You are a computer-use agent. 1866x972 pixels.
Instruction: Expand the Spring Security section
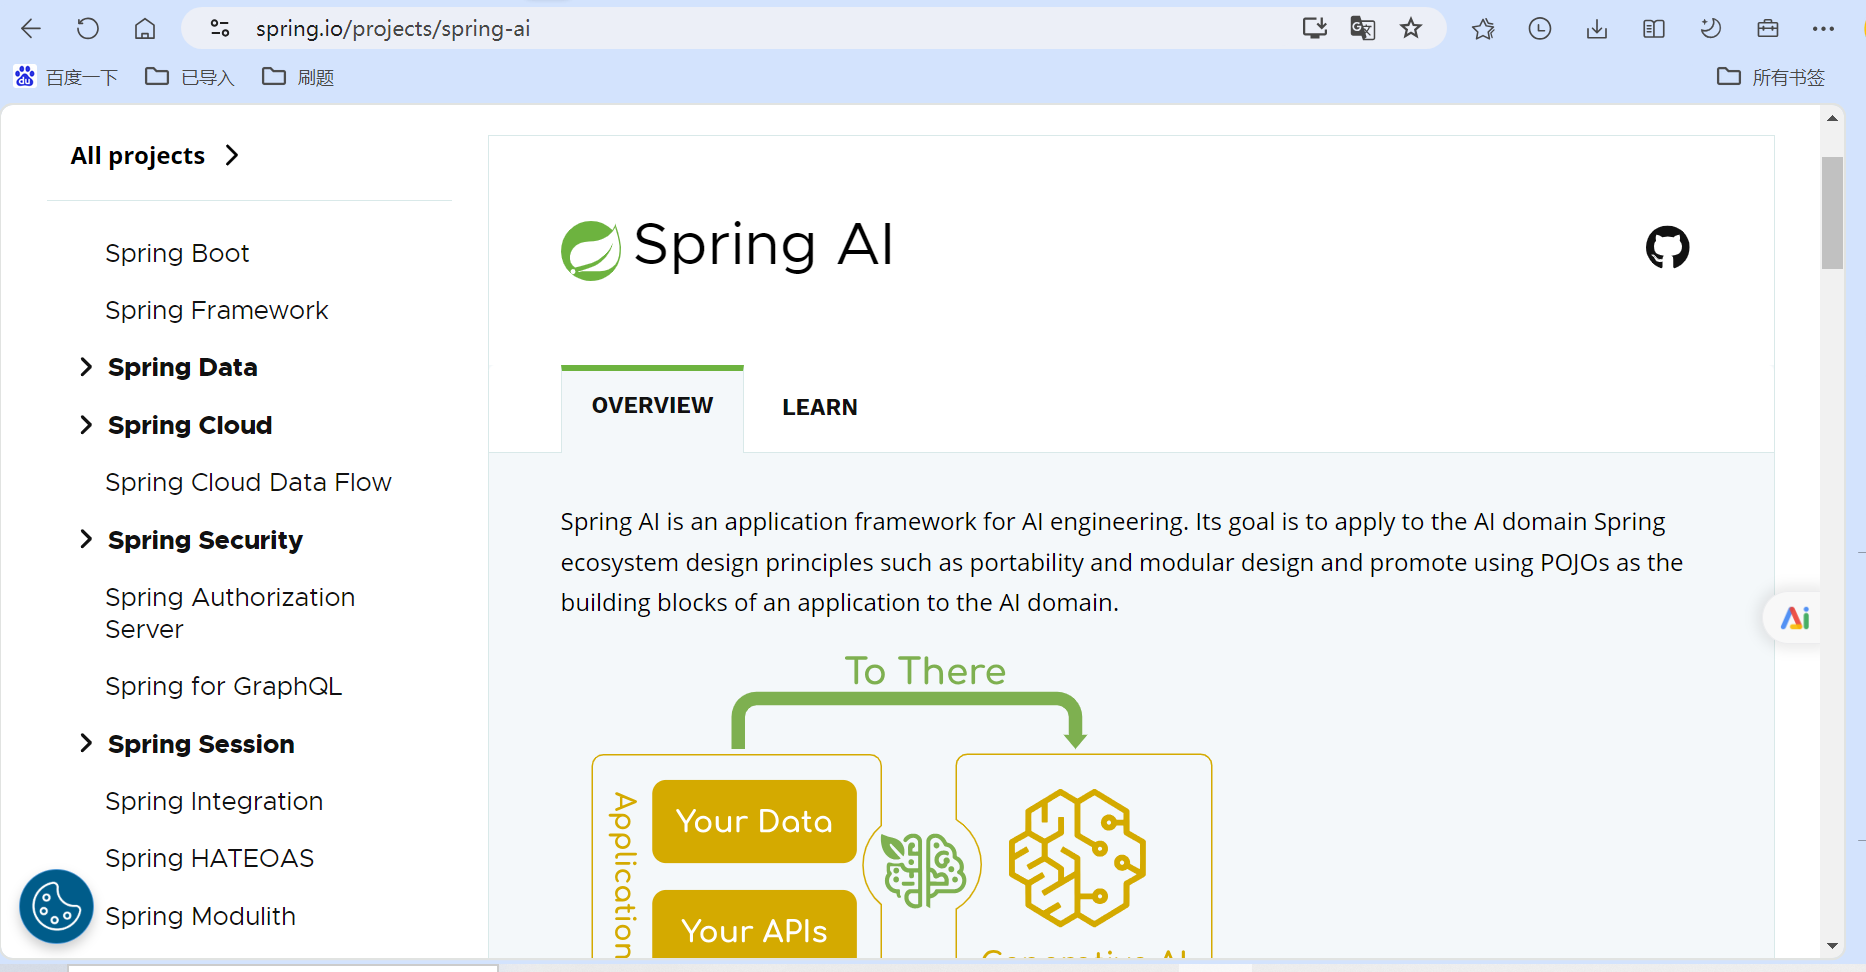pos(86,540)
